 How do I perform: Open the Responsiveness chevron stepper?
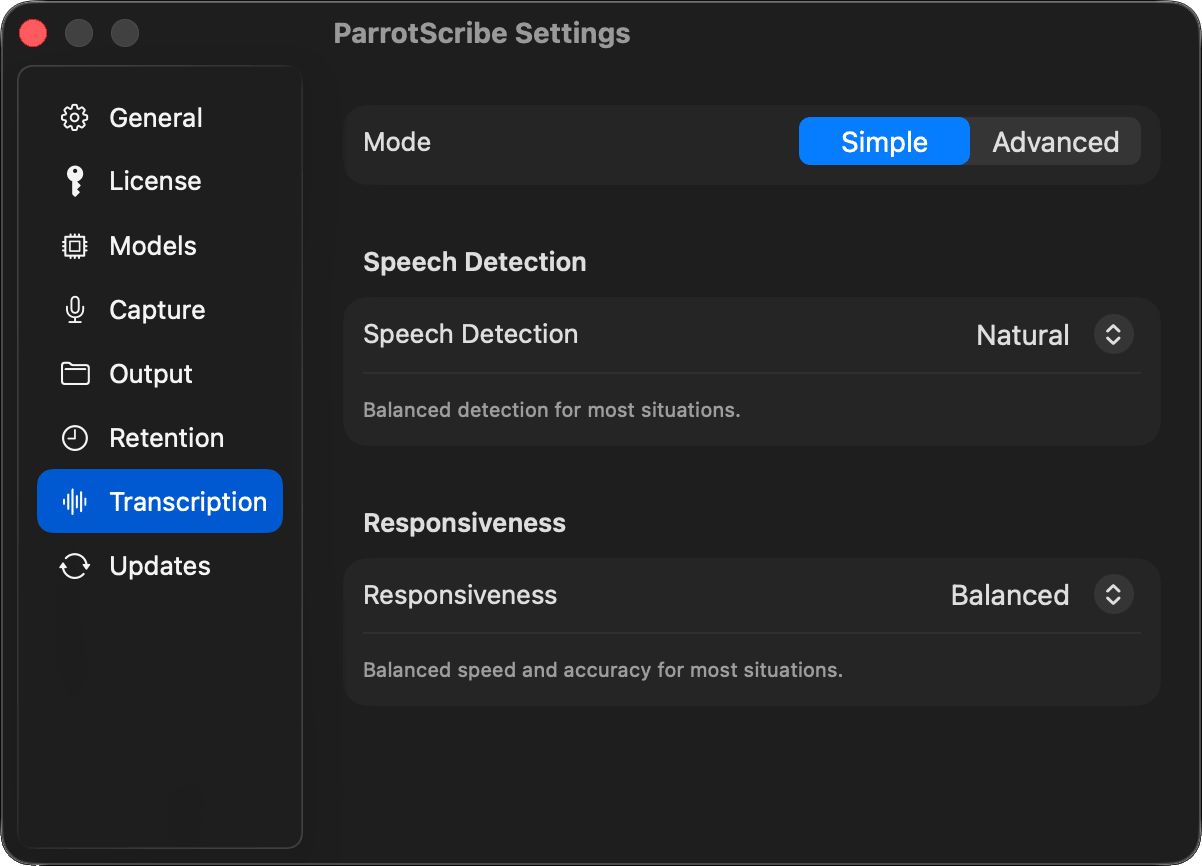click(1113, 595)
